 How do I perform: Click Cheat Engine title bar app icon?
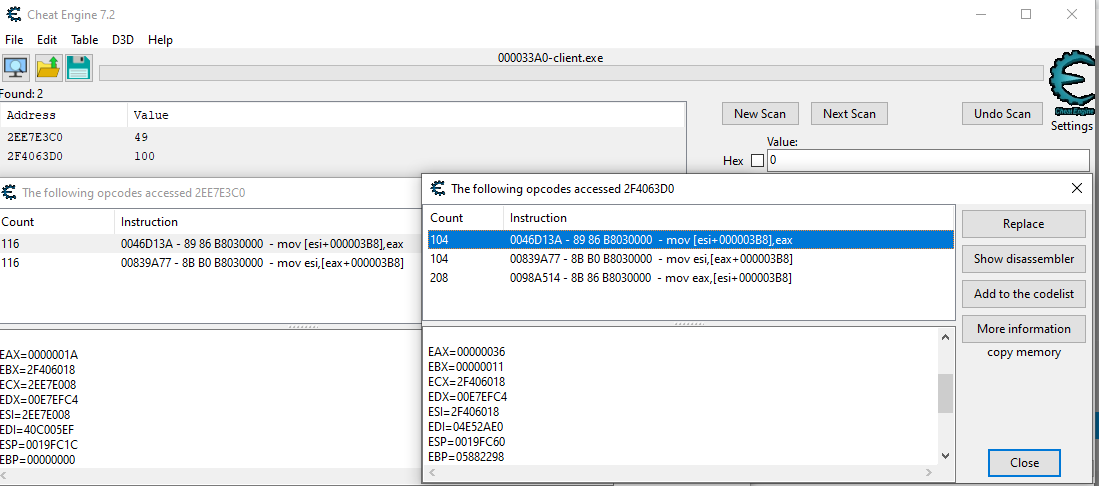(14, 14)
